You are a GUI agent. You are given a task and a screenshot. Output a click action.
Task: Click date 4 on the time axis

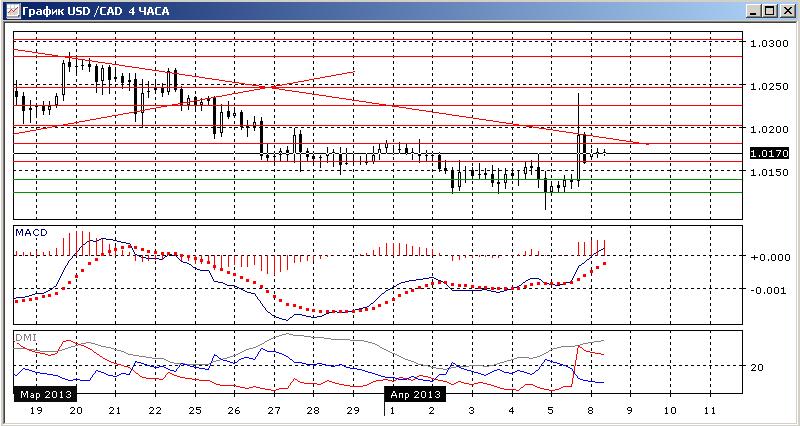(511, 410)
